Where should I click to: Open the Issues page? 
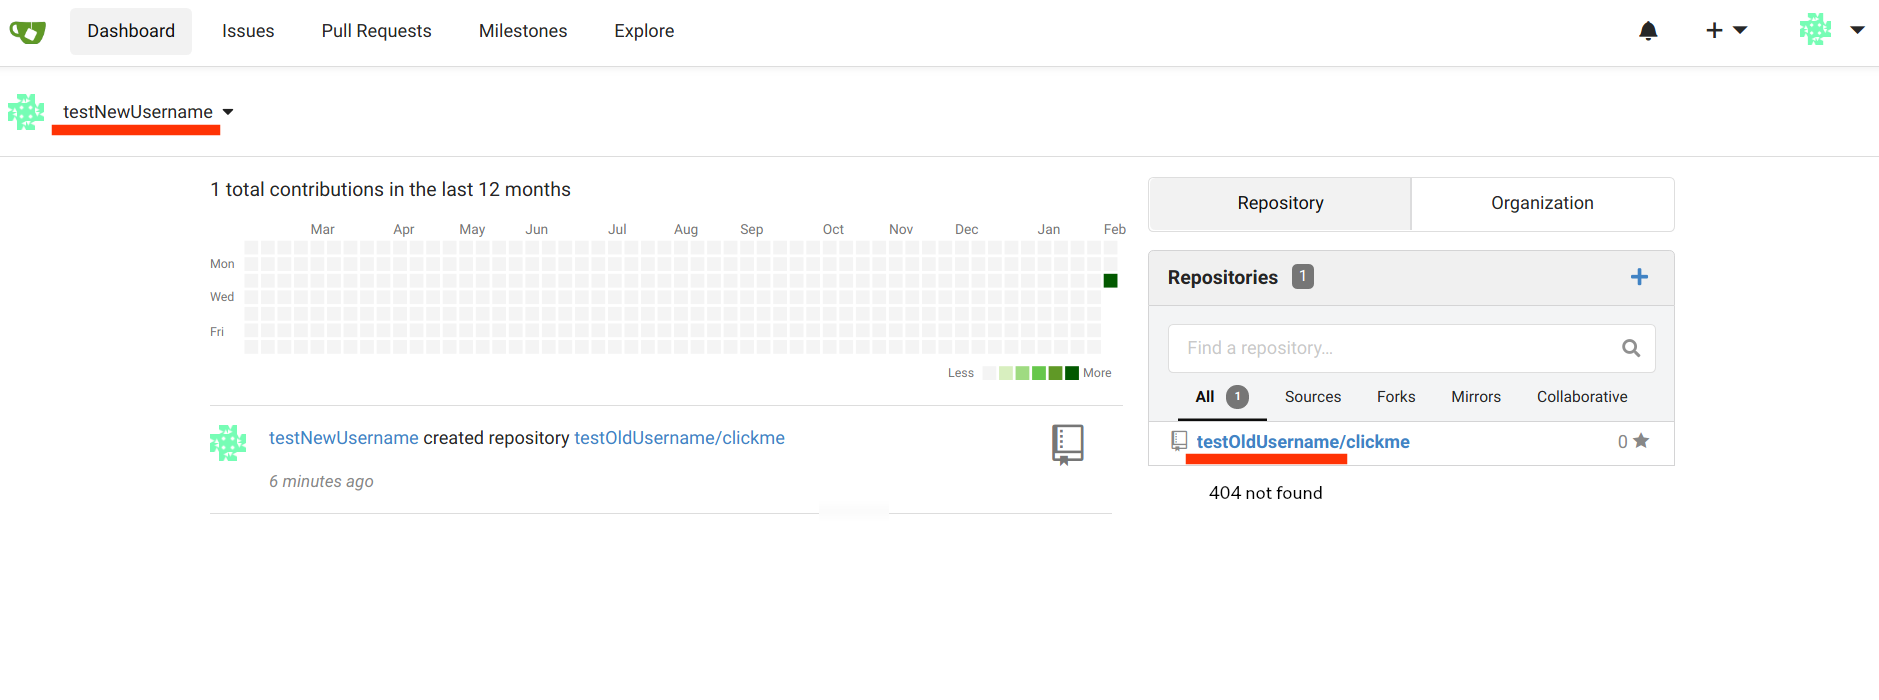[x=248, y=31]
